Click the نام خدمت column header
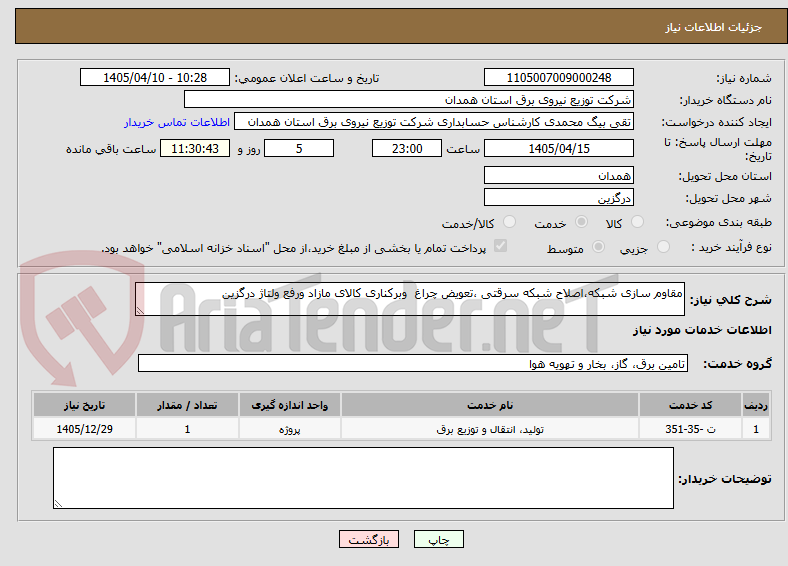 click(x=490, y=405)
